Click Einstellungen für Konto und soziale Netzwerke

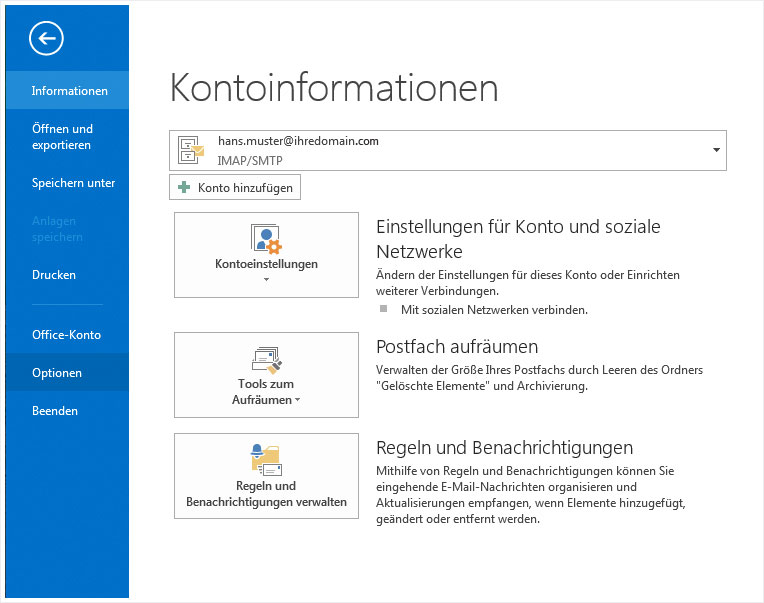518,239
